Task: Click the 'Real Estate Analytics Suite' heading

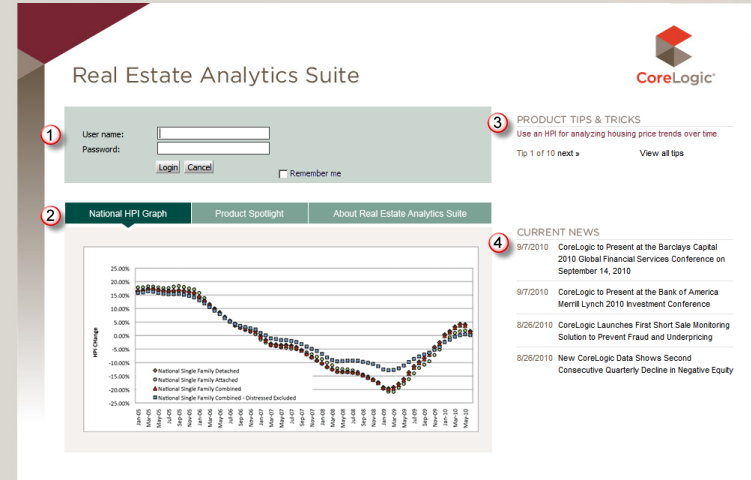Action: pyautogui.click(x=216, y=76)
